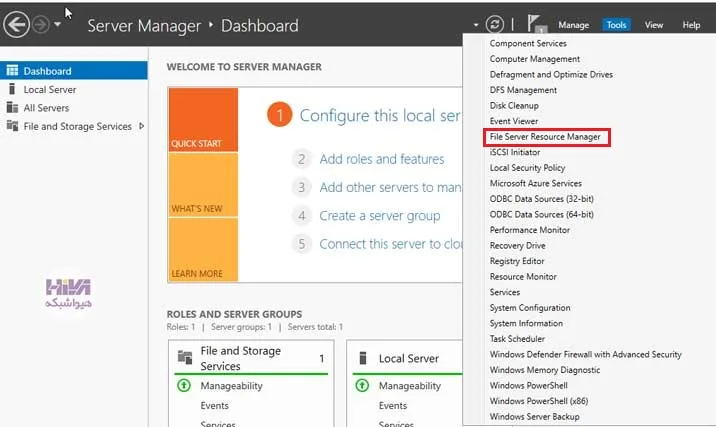The image size is (716, 427).
Task: Open DFS Management from Tools menu
Action: coord(523,90)
